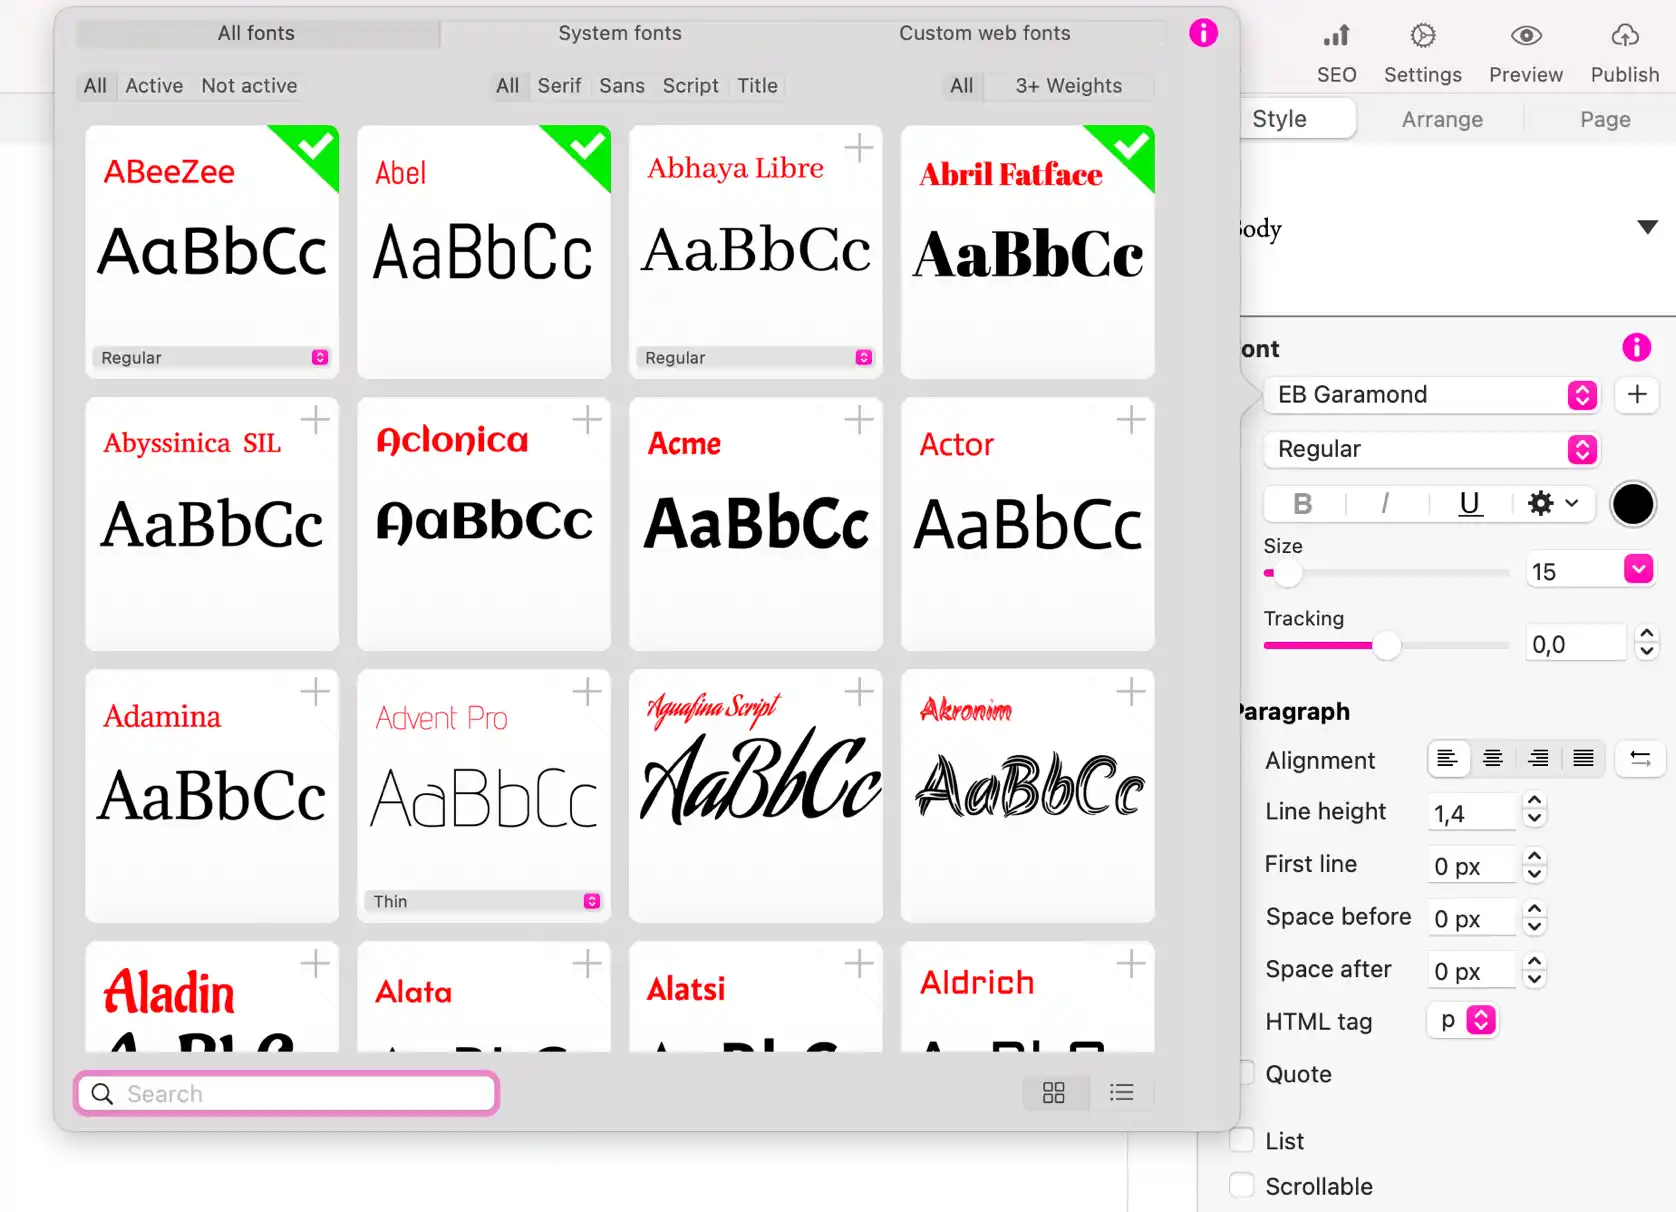Open the EB Garamond font dropdown
This screenshot has width=1676, height=1212.
(x=1581, y=395)
